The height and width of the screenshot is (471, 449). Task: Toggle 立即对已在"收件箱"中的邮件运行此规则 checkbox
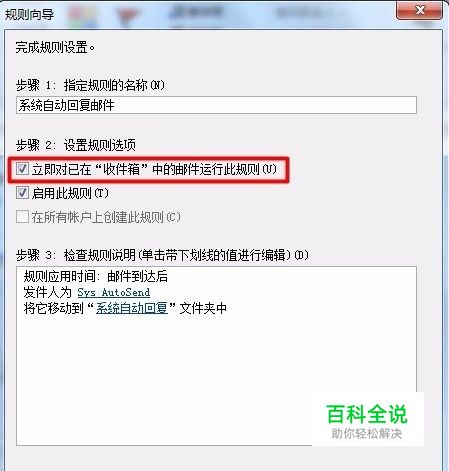(x=22, y=169)
